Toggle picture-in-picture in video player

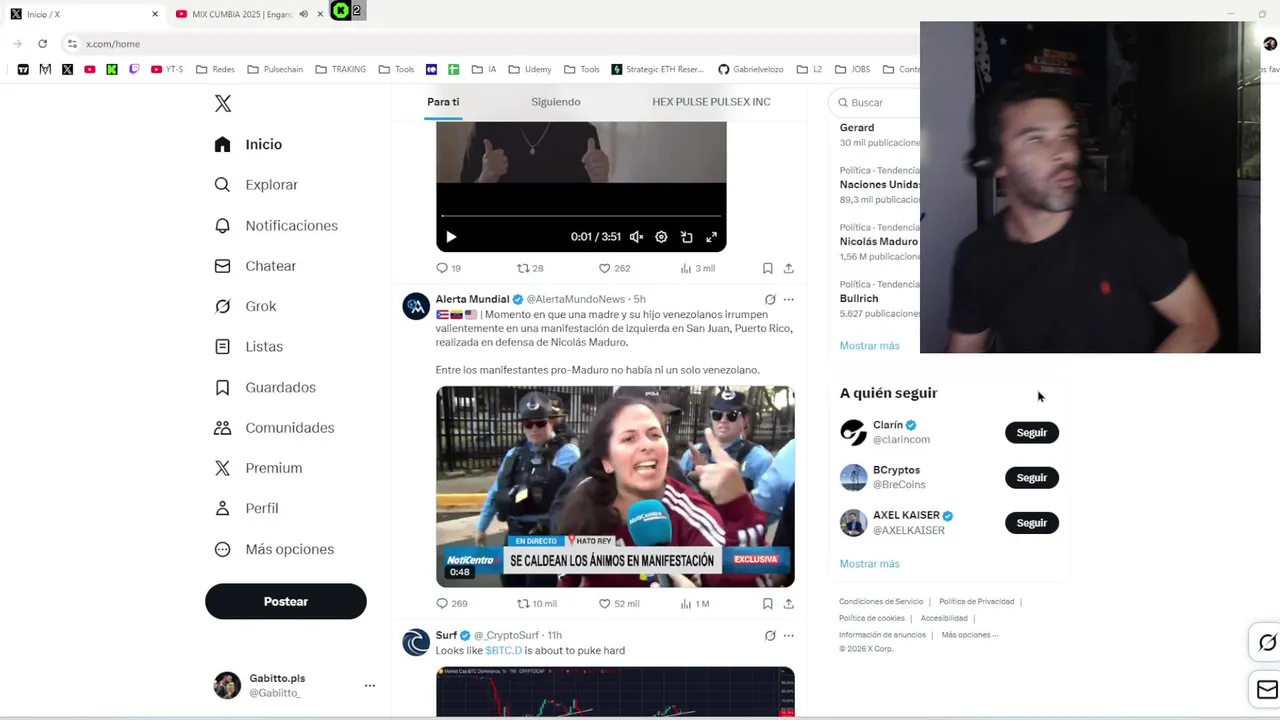click(x=686, y=237)
